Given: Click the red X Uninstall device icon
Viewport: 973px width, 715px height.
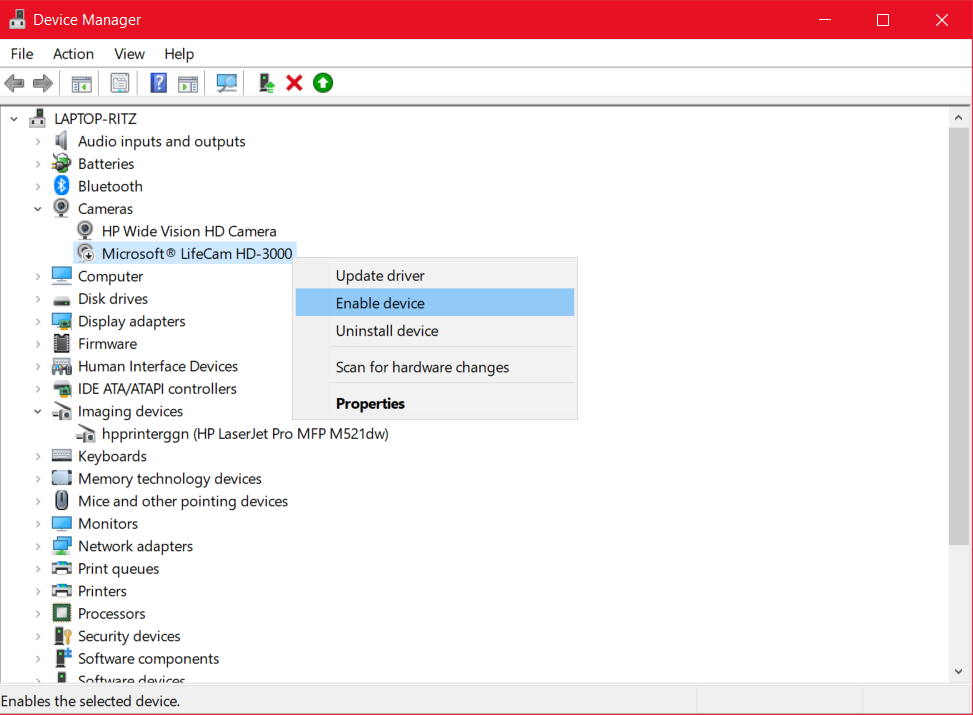Looking at the screenshot, I should (x=294, y=83).
